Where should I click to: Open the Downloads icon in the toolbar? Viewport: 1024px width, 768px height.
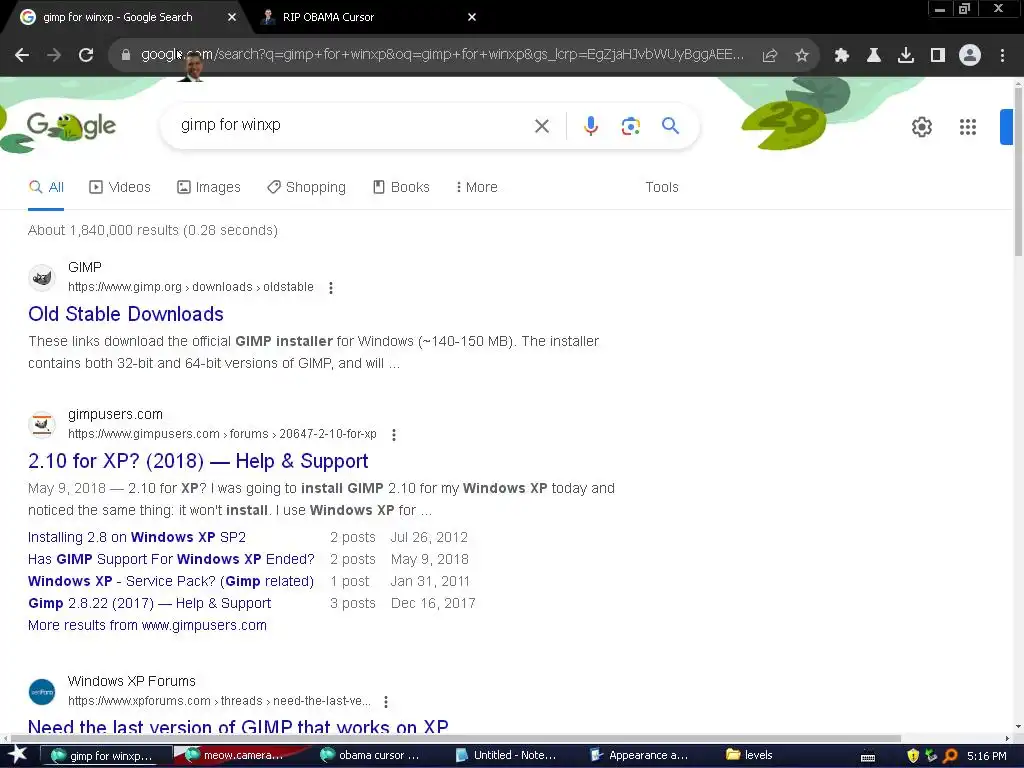[x=906, y=56]
